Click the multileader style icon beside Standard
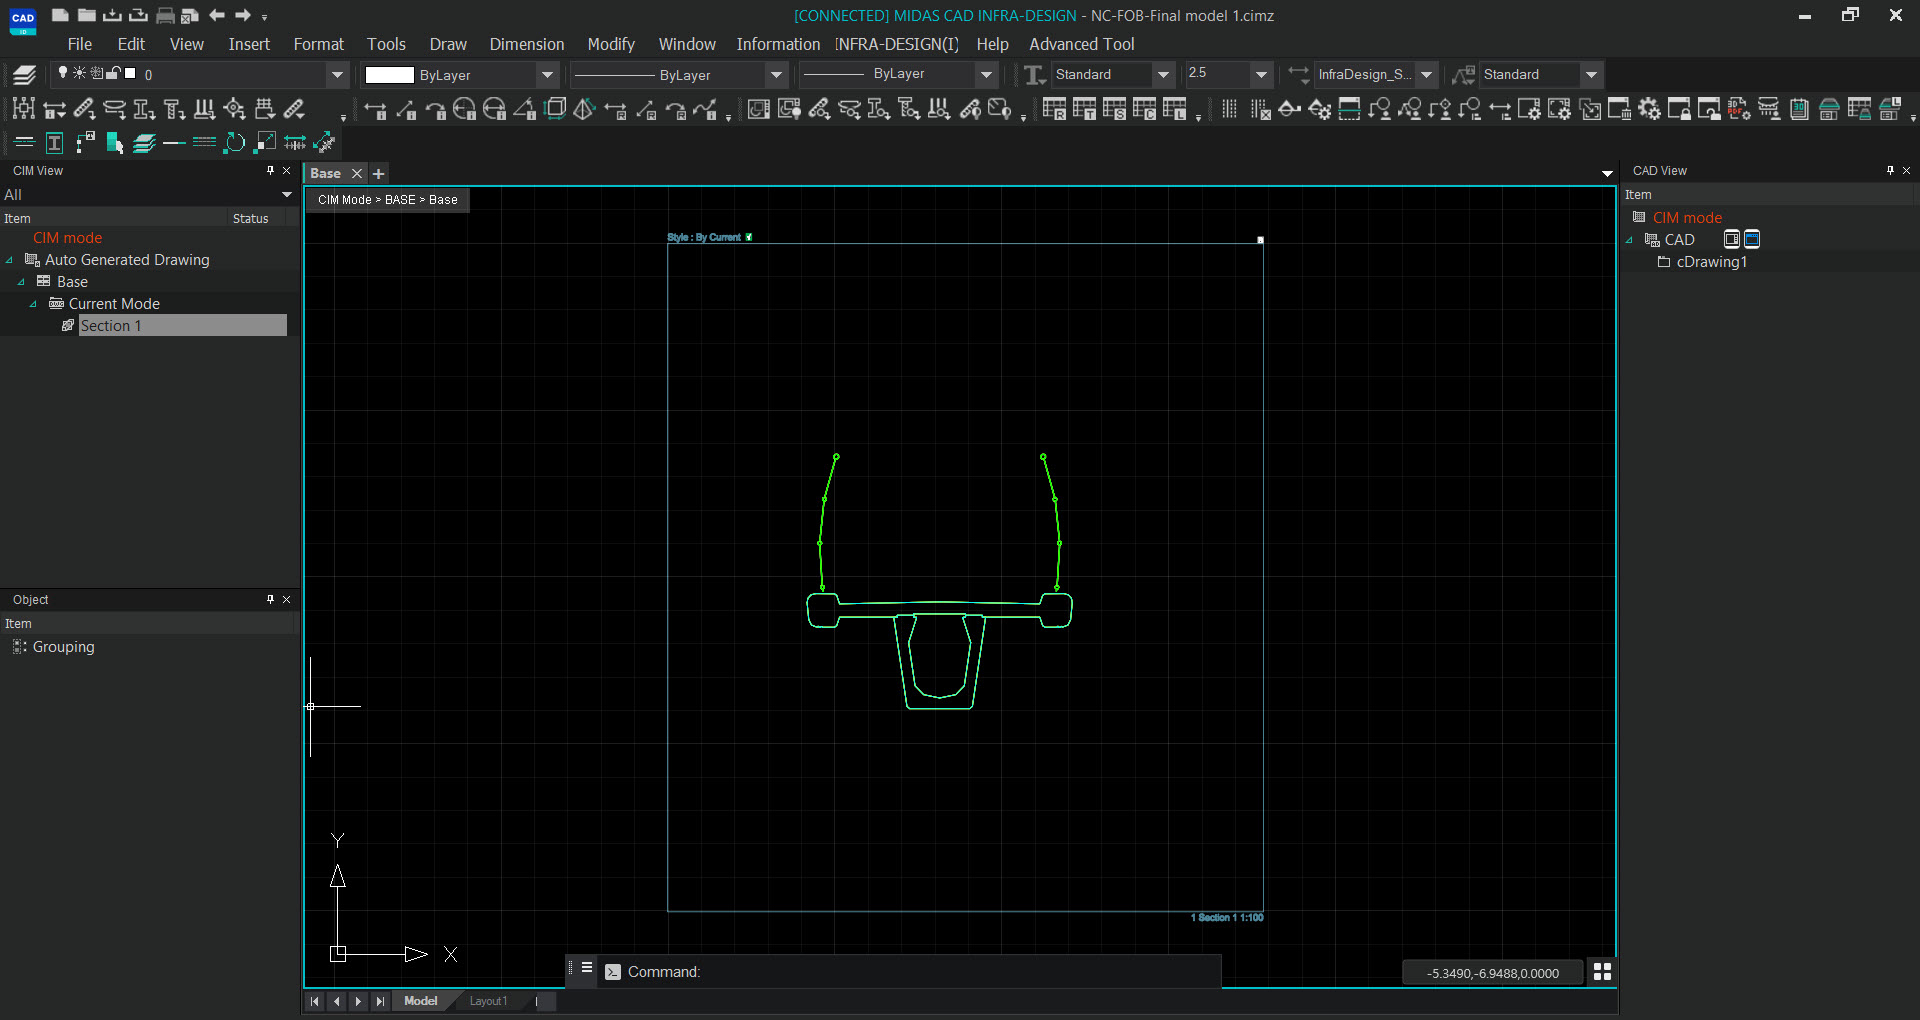 click(1463, 74)
